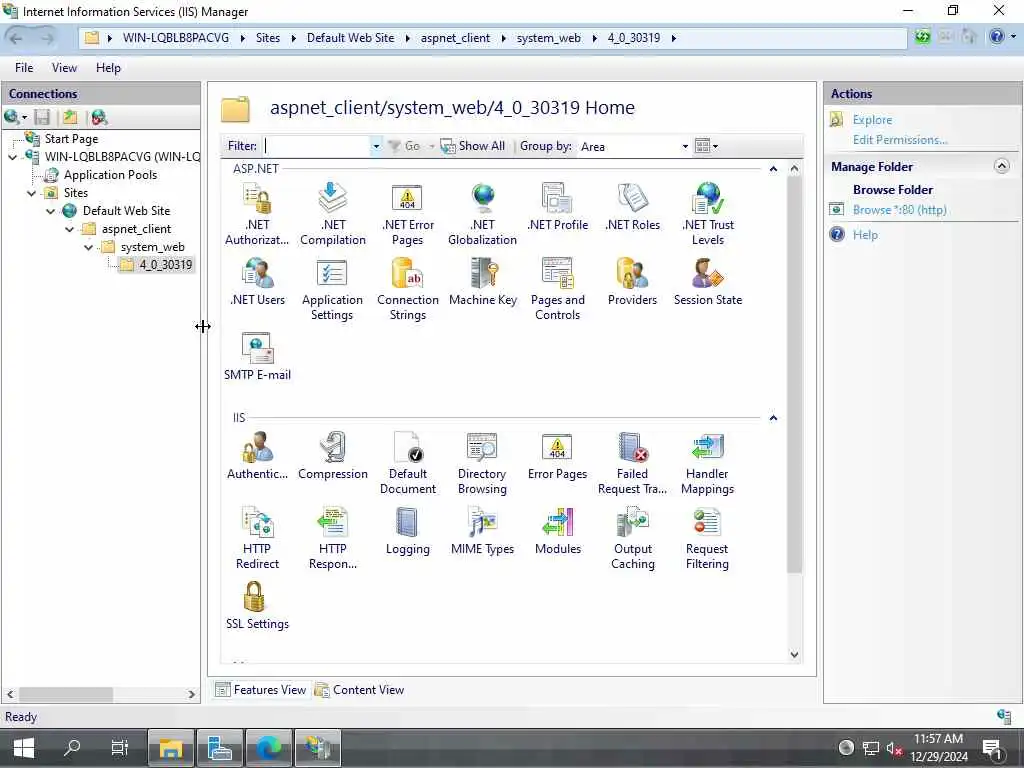Open the SMTP E-mail feature
Viewport: 1024px width, 768px height.
[257, 357]
